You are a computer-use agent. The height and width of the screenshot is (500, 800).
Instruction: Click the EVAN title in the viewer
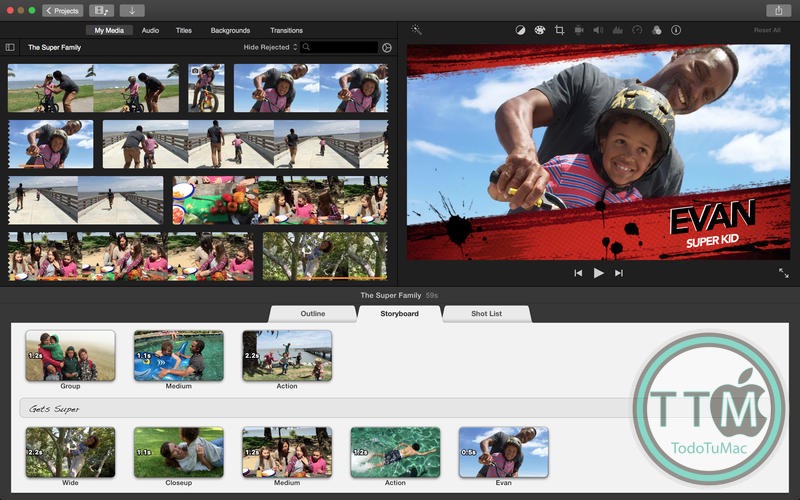[712, 217]
